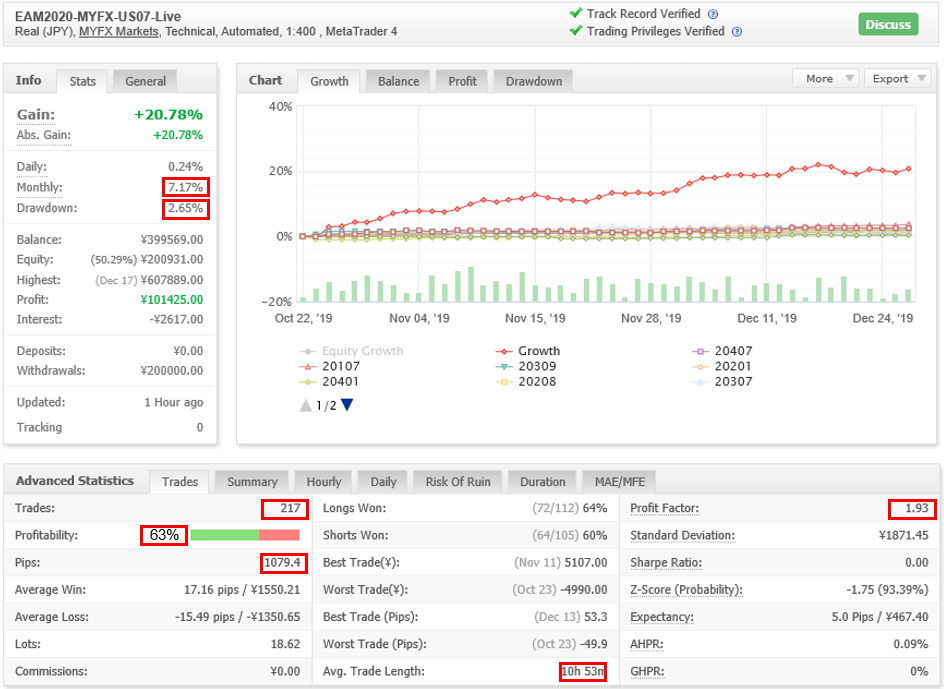944x689 pixels.
Task: Click the Profit Factor label
Action: [x=665, y=508]
